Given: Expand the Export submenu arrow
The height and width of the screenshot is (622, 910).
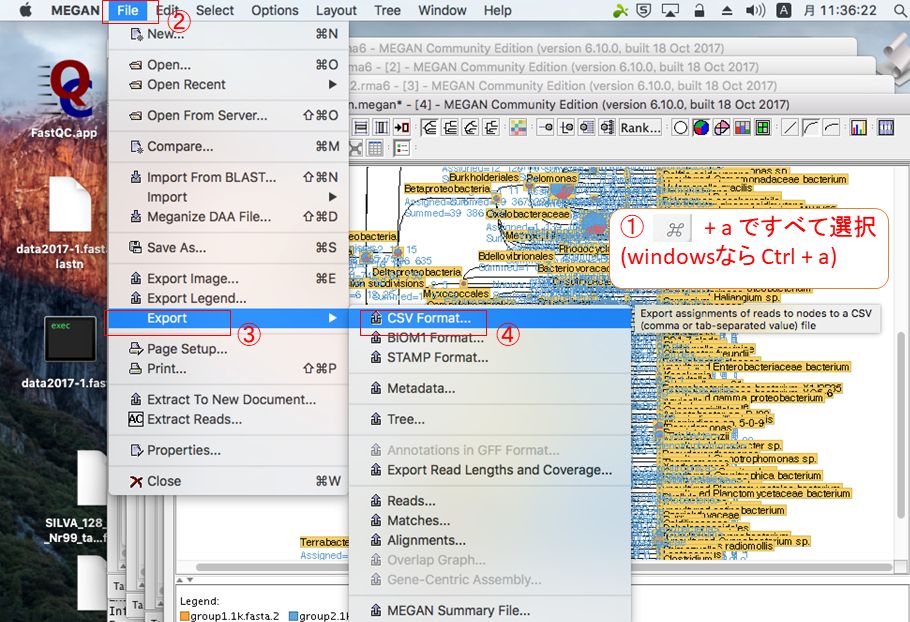Looking at the screenshot, I should tap(333, 318).
